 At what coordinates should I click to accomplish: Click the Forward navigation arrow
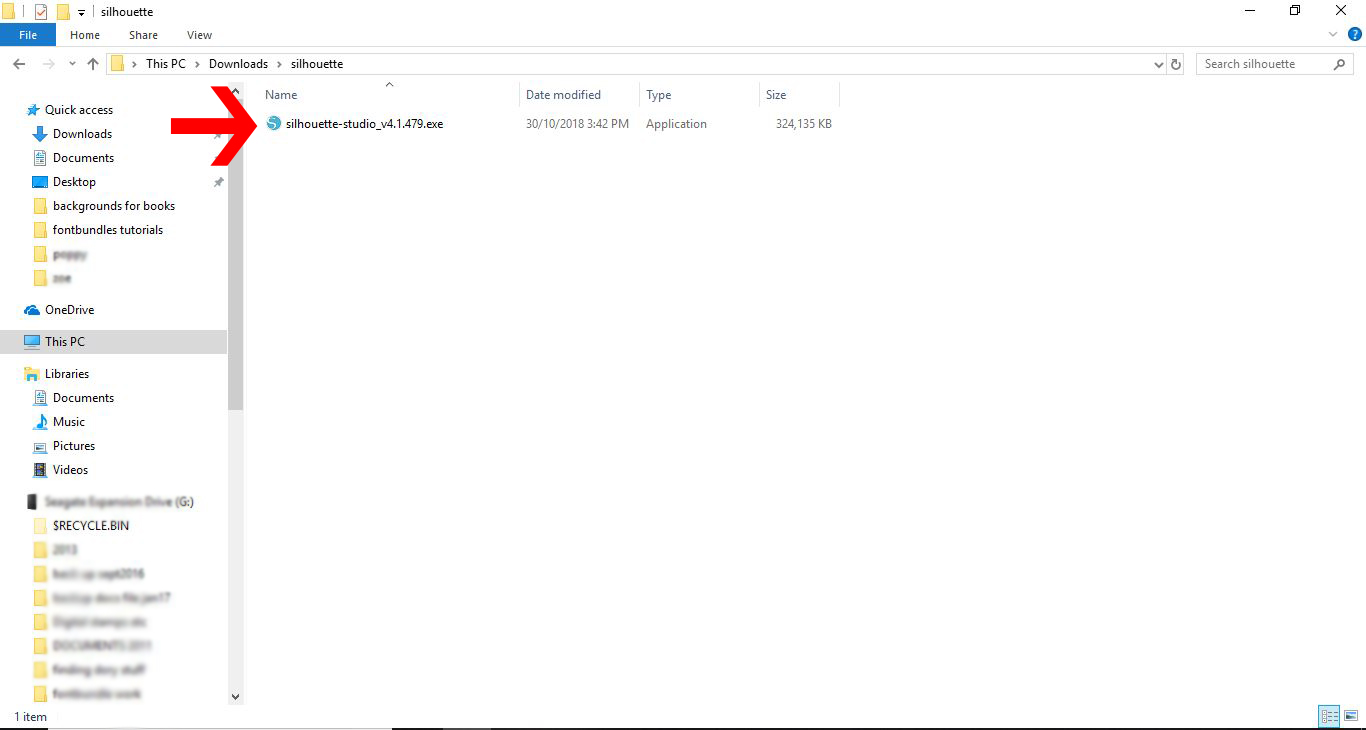[x=48, y=64]
